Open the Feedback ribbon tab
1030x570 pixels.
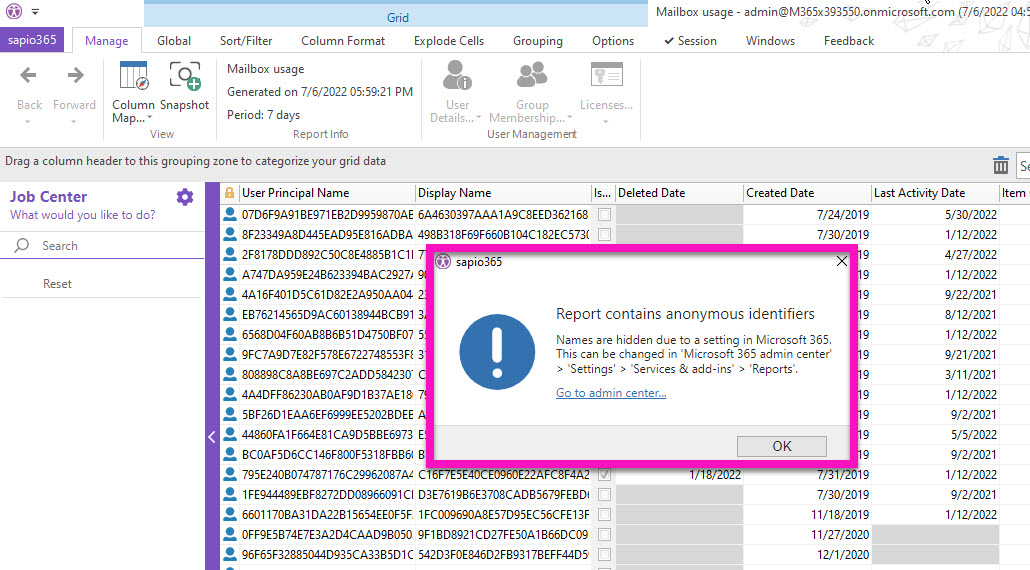[x=849, y=41]
